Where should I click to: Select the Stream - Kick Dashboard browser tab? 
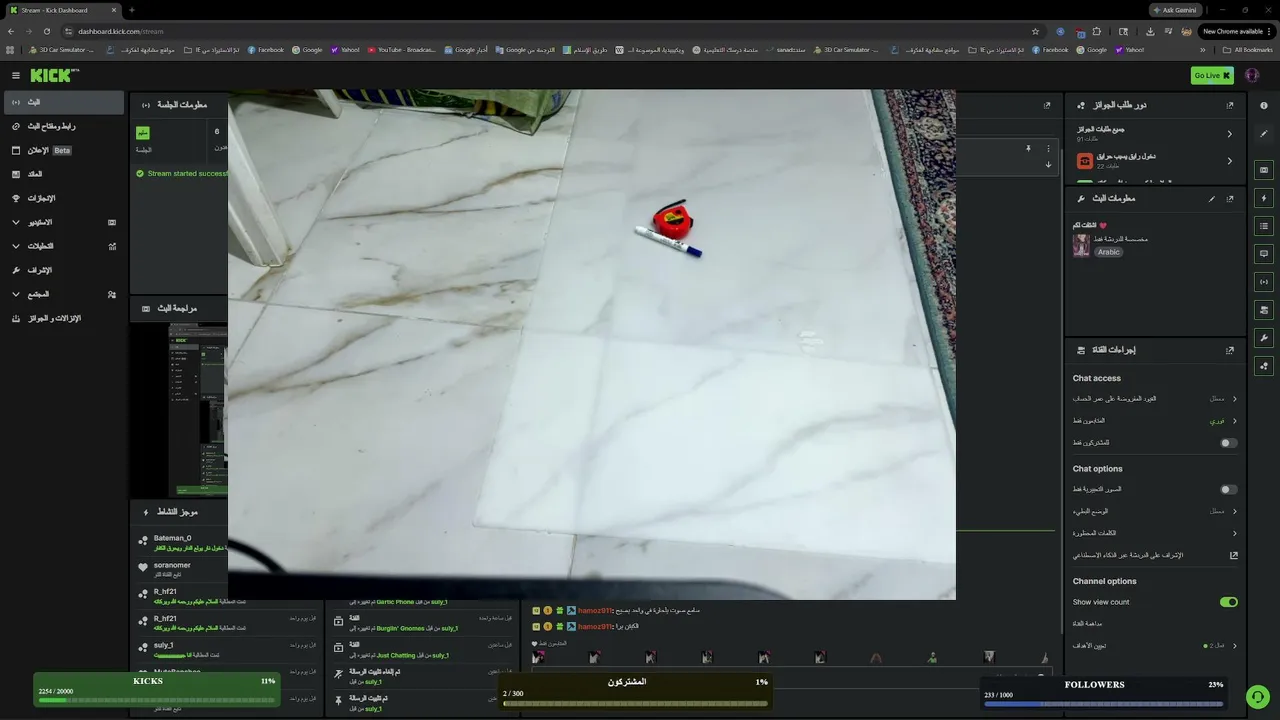(x=62, y=10)
